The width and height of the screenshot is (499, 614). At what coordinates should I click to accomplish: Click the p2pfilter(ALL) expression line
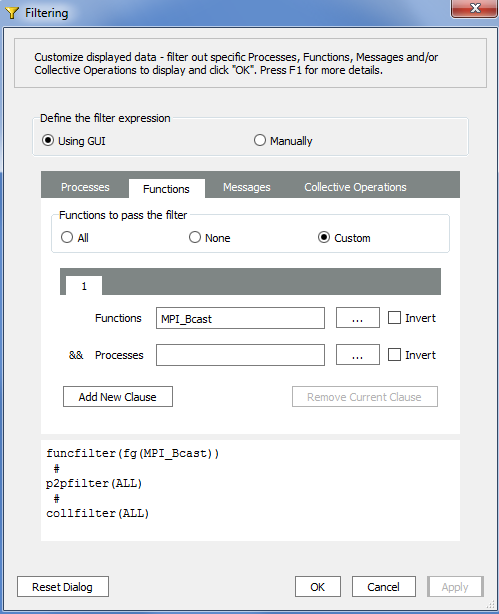[x=94, y=484]
